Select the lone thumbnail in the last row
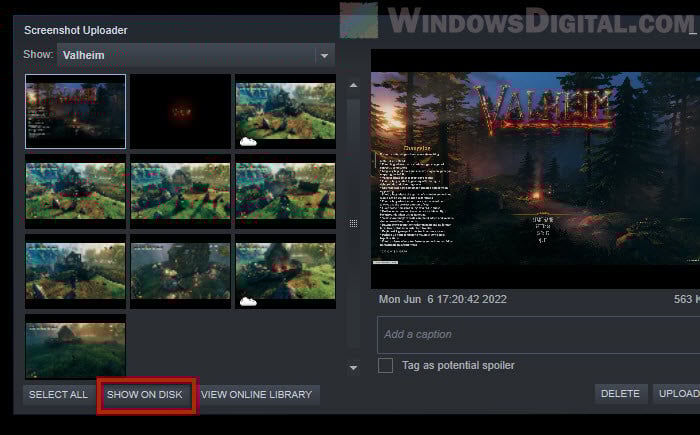700x435 pixels. click(75, 347)
